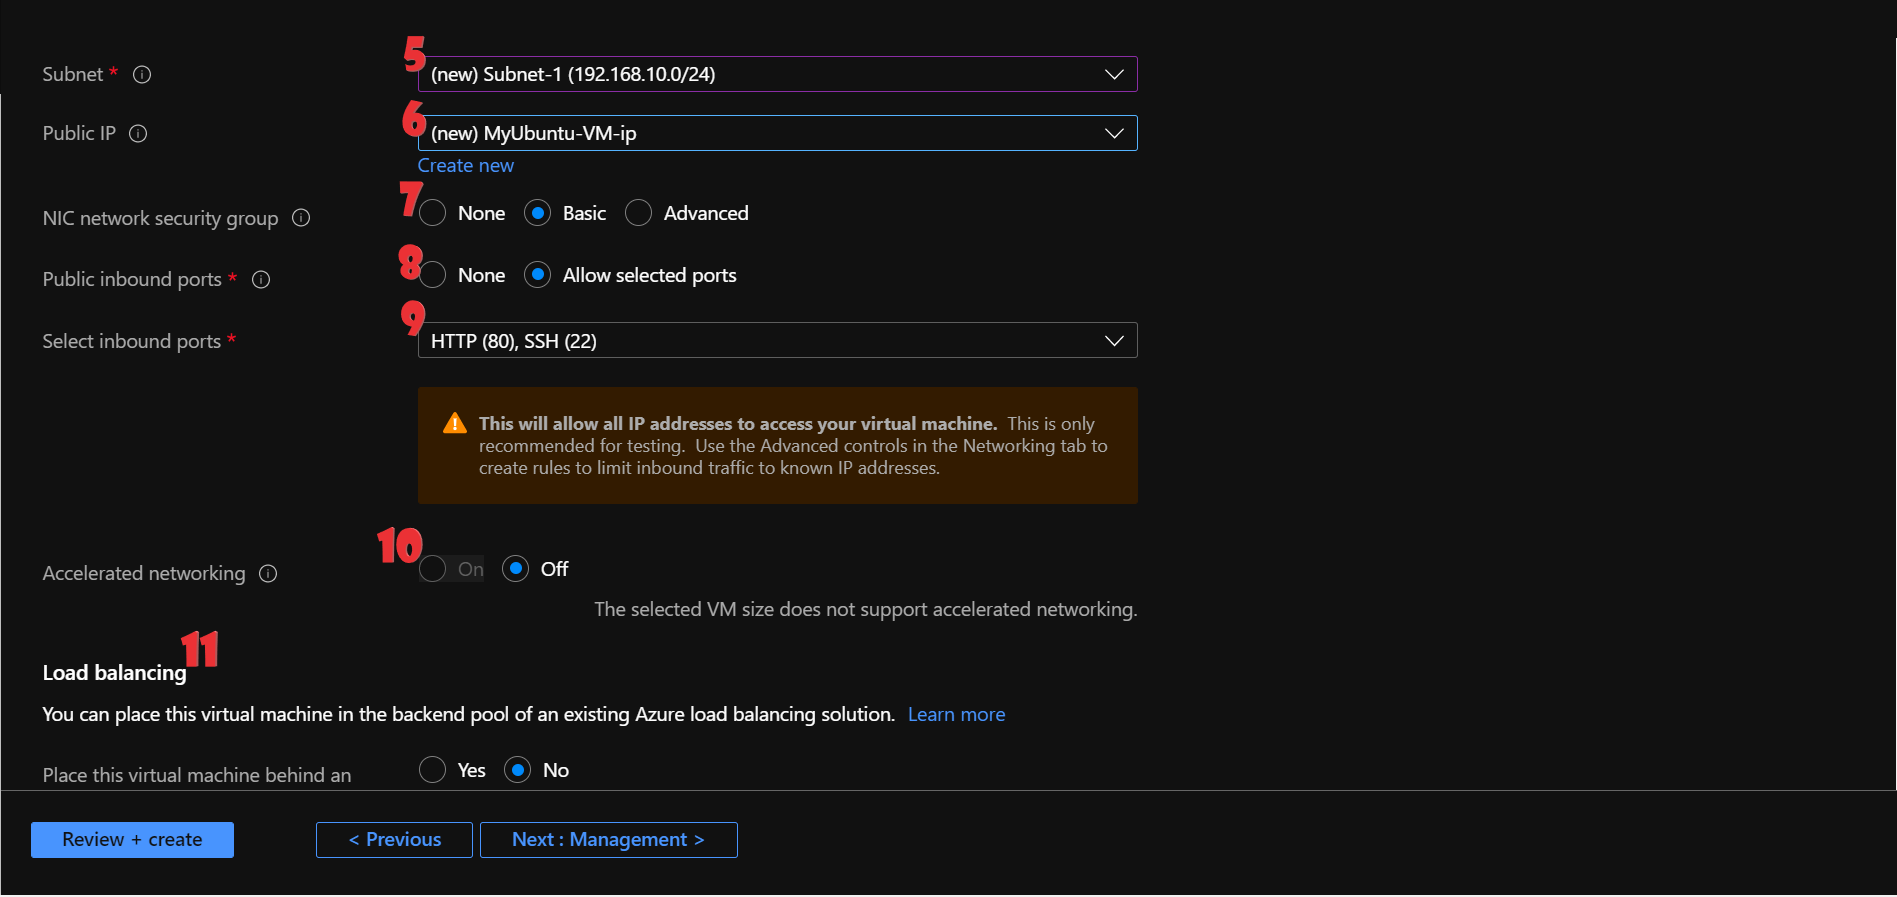Select Advanced NIC network security group

638,213
